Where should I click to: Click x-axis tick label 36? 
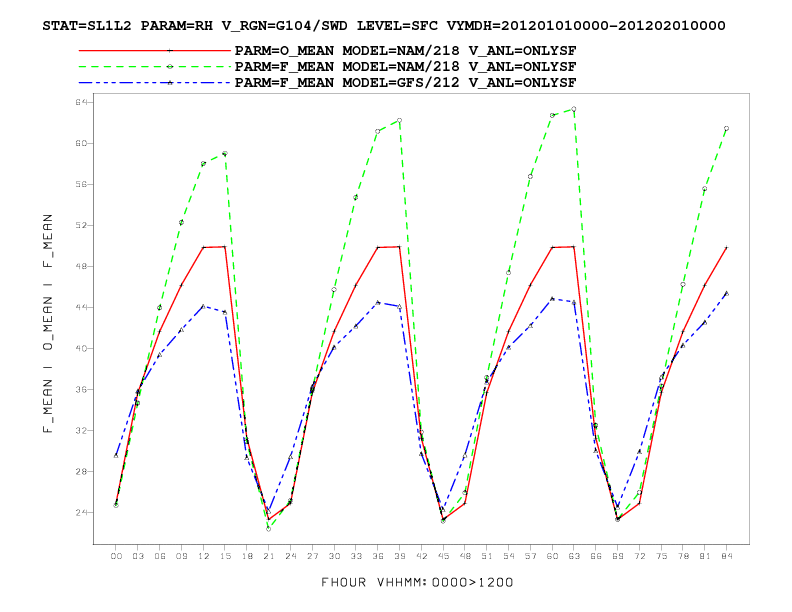[378, 556]
